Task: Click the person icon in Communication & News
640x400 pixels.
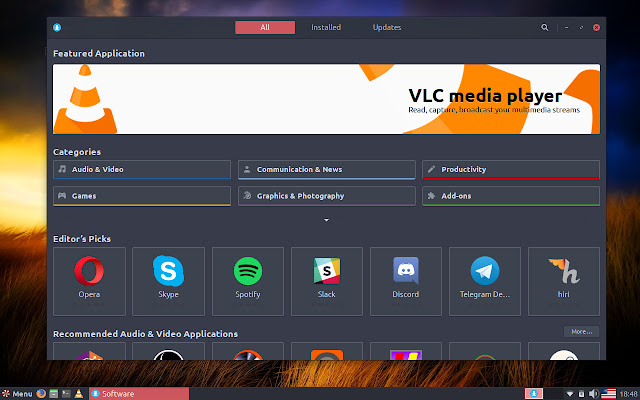Action: click(247, 169)
